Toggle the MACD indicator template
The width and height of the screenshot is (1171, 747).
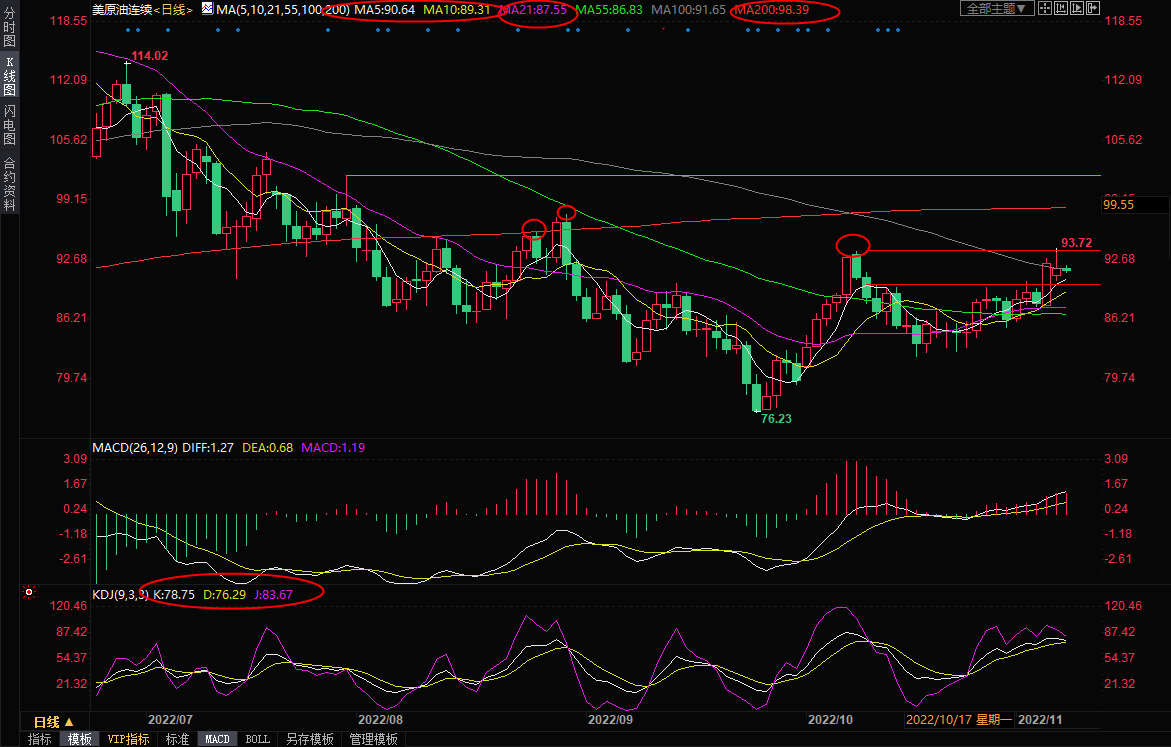pyautogui.click(x=217, y=739)
